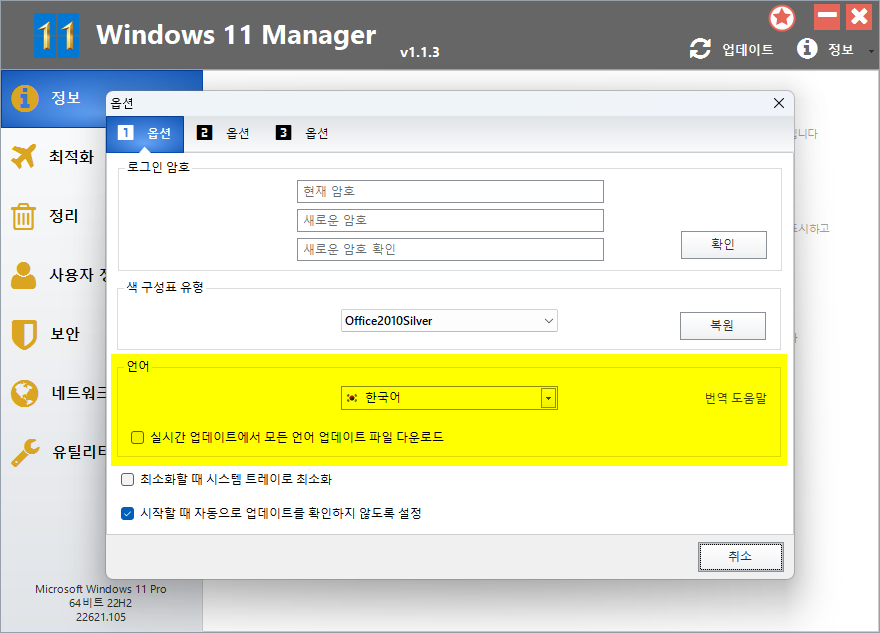The width and height of the screenshot is (880, 633).
Task: Check 실시간 업데이트 언어 파일 다운로드 checkbox
Action: coord(138,437)
